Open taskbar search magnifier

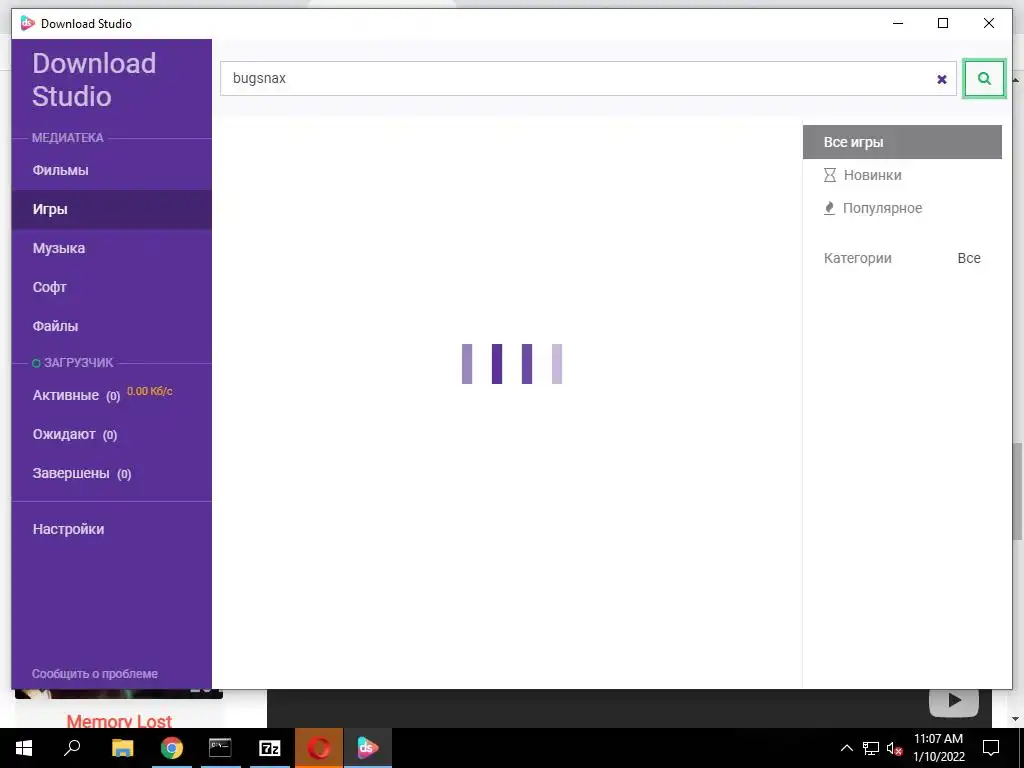pyautogui.click(x=72, y=748)
